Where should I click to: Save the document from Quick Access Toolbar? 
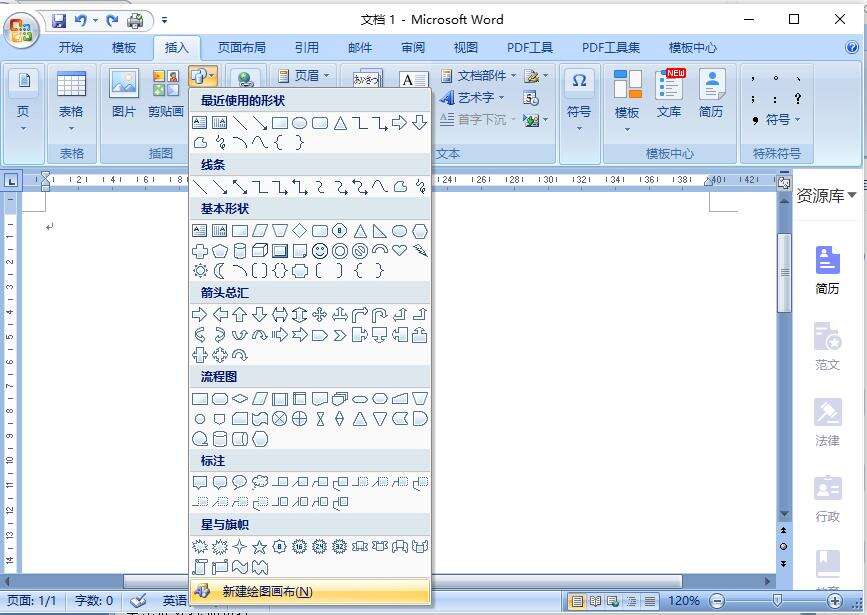point(59,21)
